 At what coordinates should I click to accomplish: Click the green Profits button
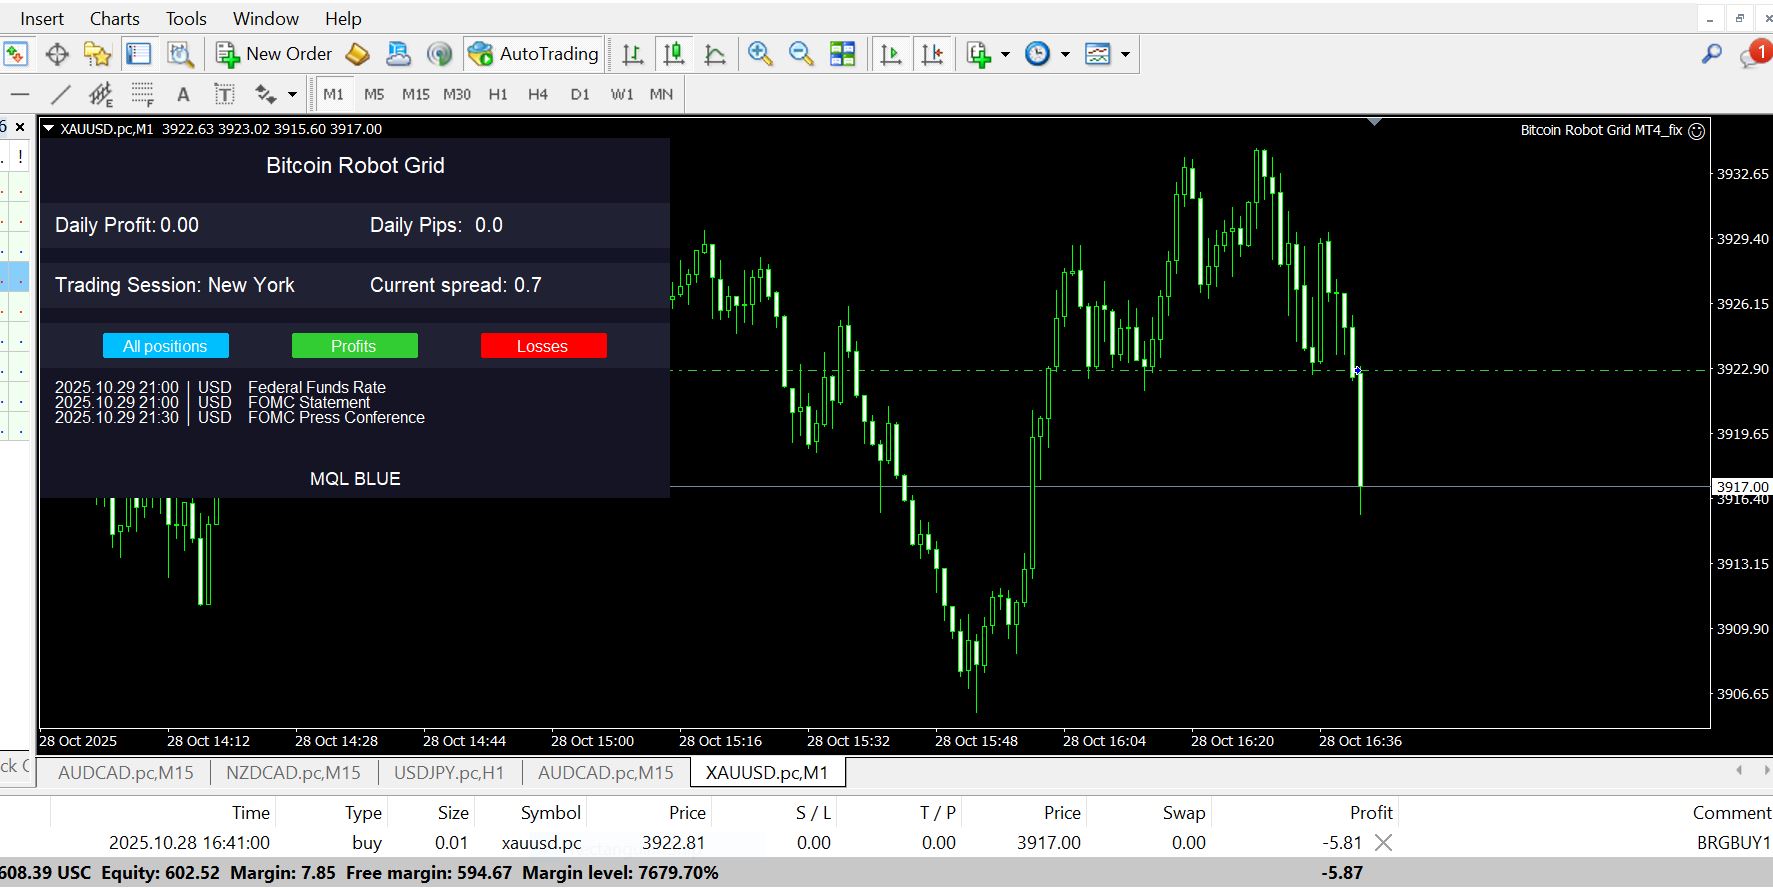(x=354, y=346)
